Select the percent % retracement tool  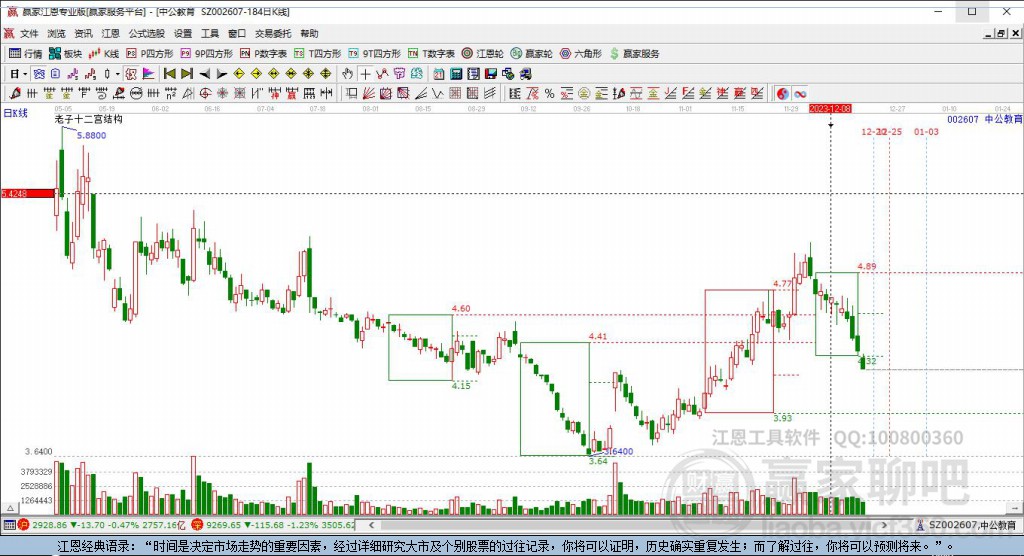[549, 93]
